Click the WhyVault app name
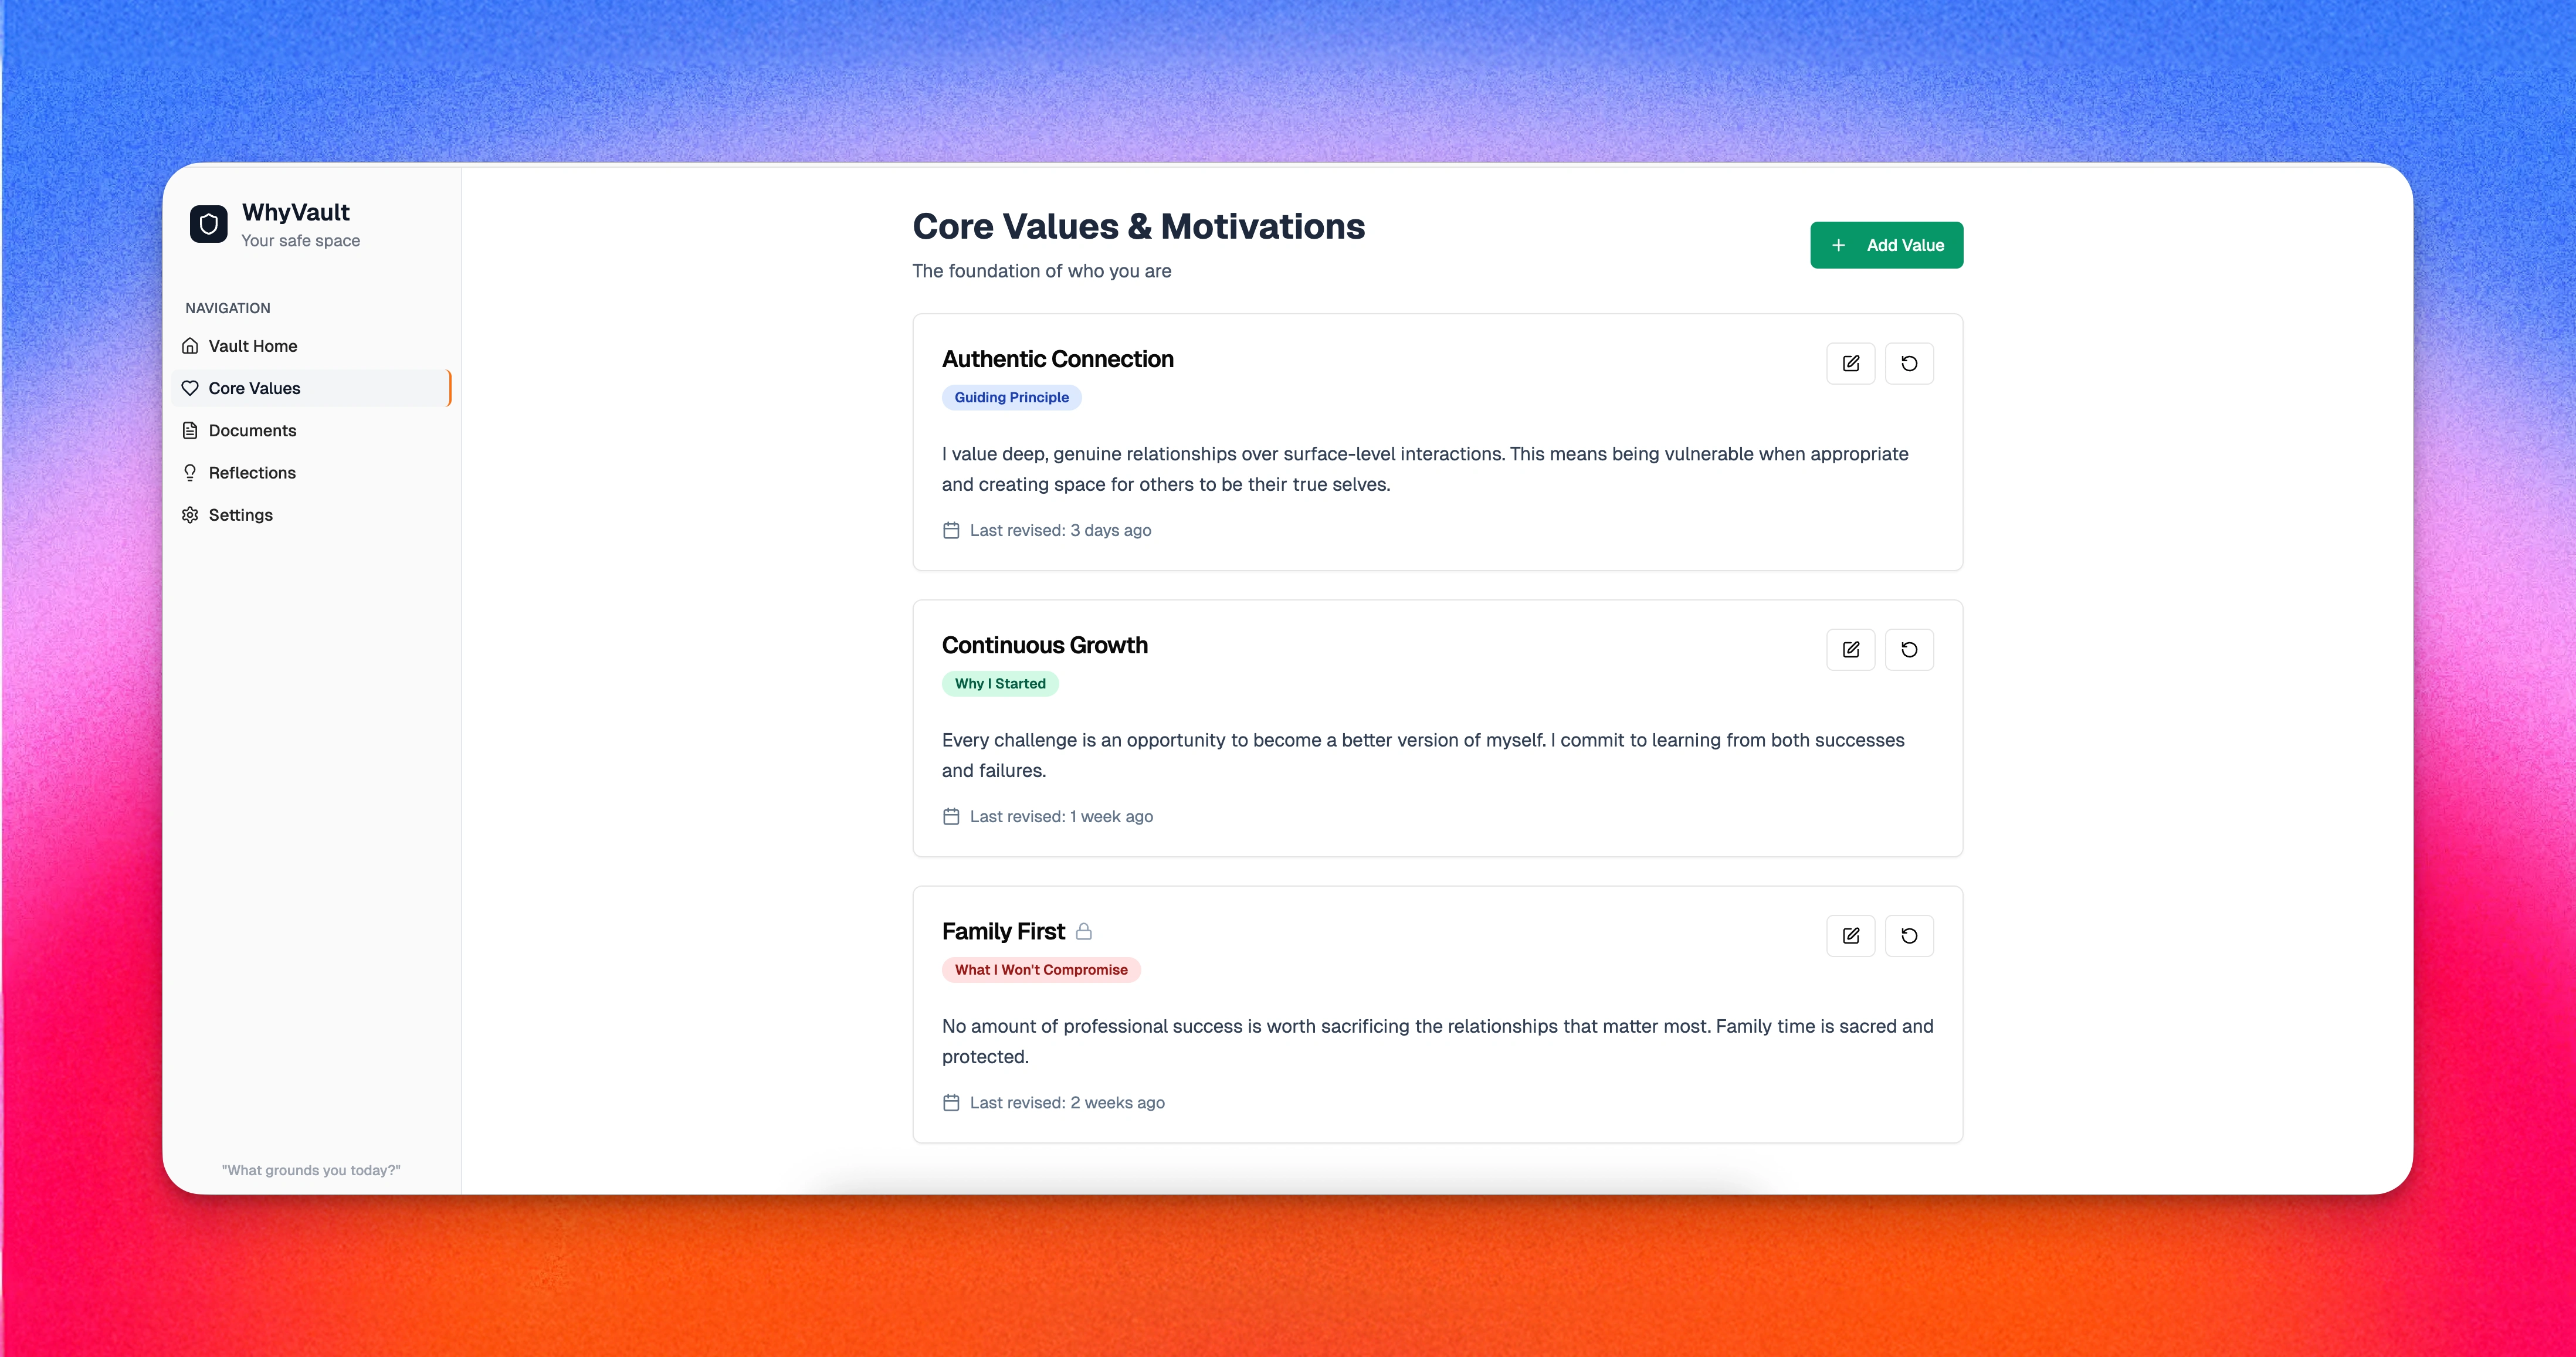2576x1357 pixels. click(x=296, y=212)
